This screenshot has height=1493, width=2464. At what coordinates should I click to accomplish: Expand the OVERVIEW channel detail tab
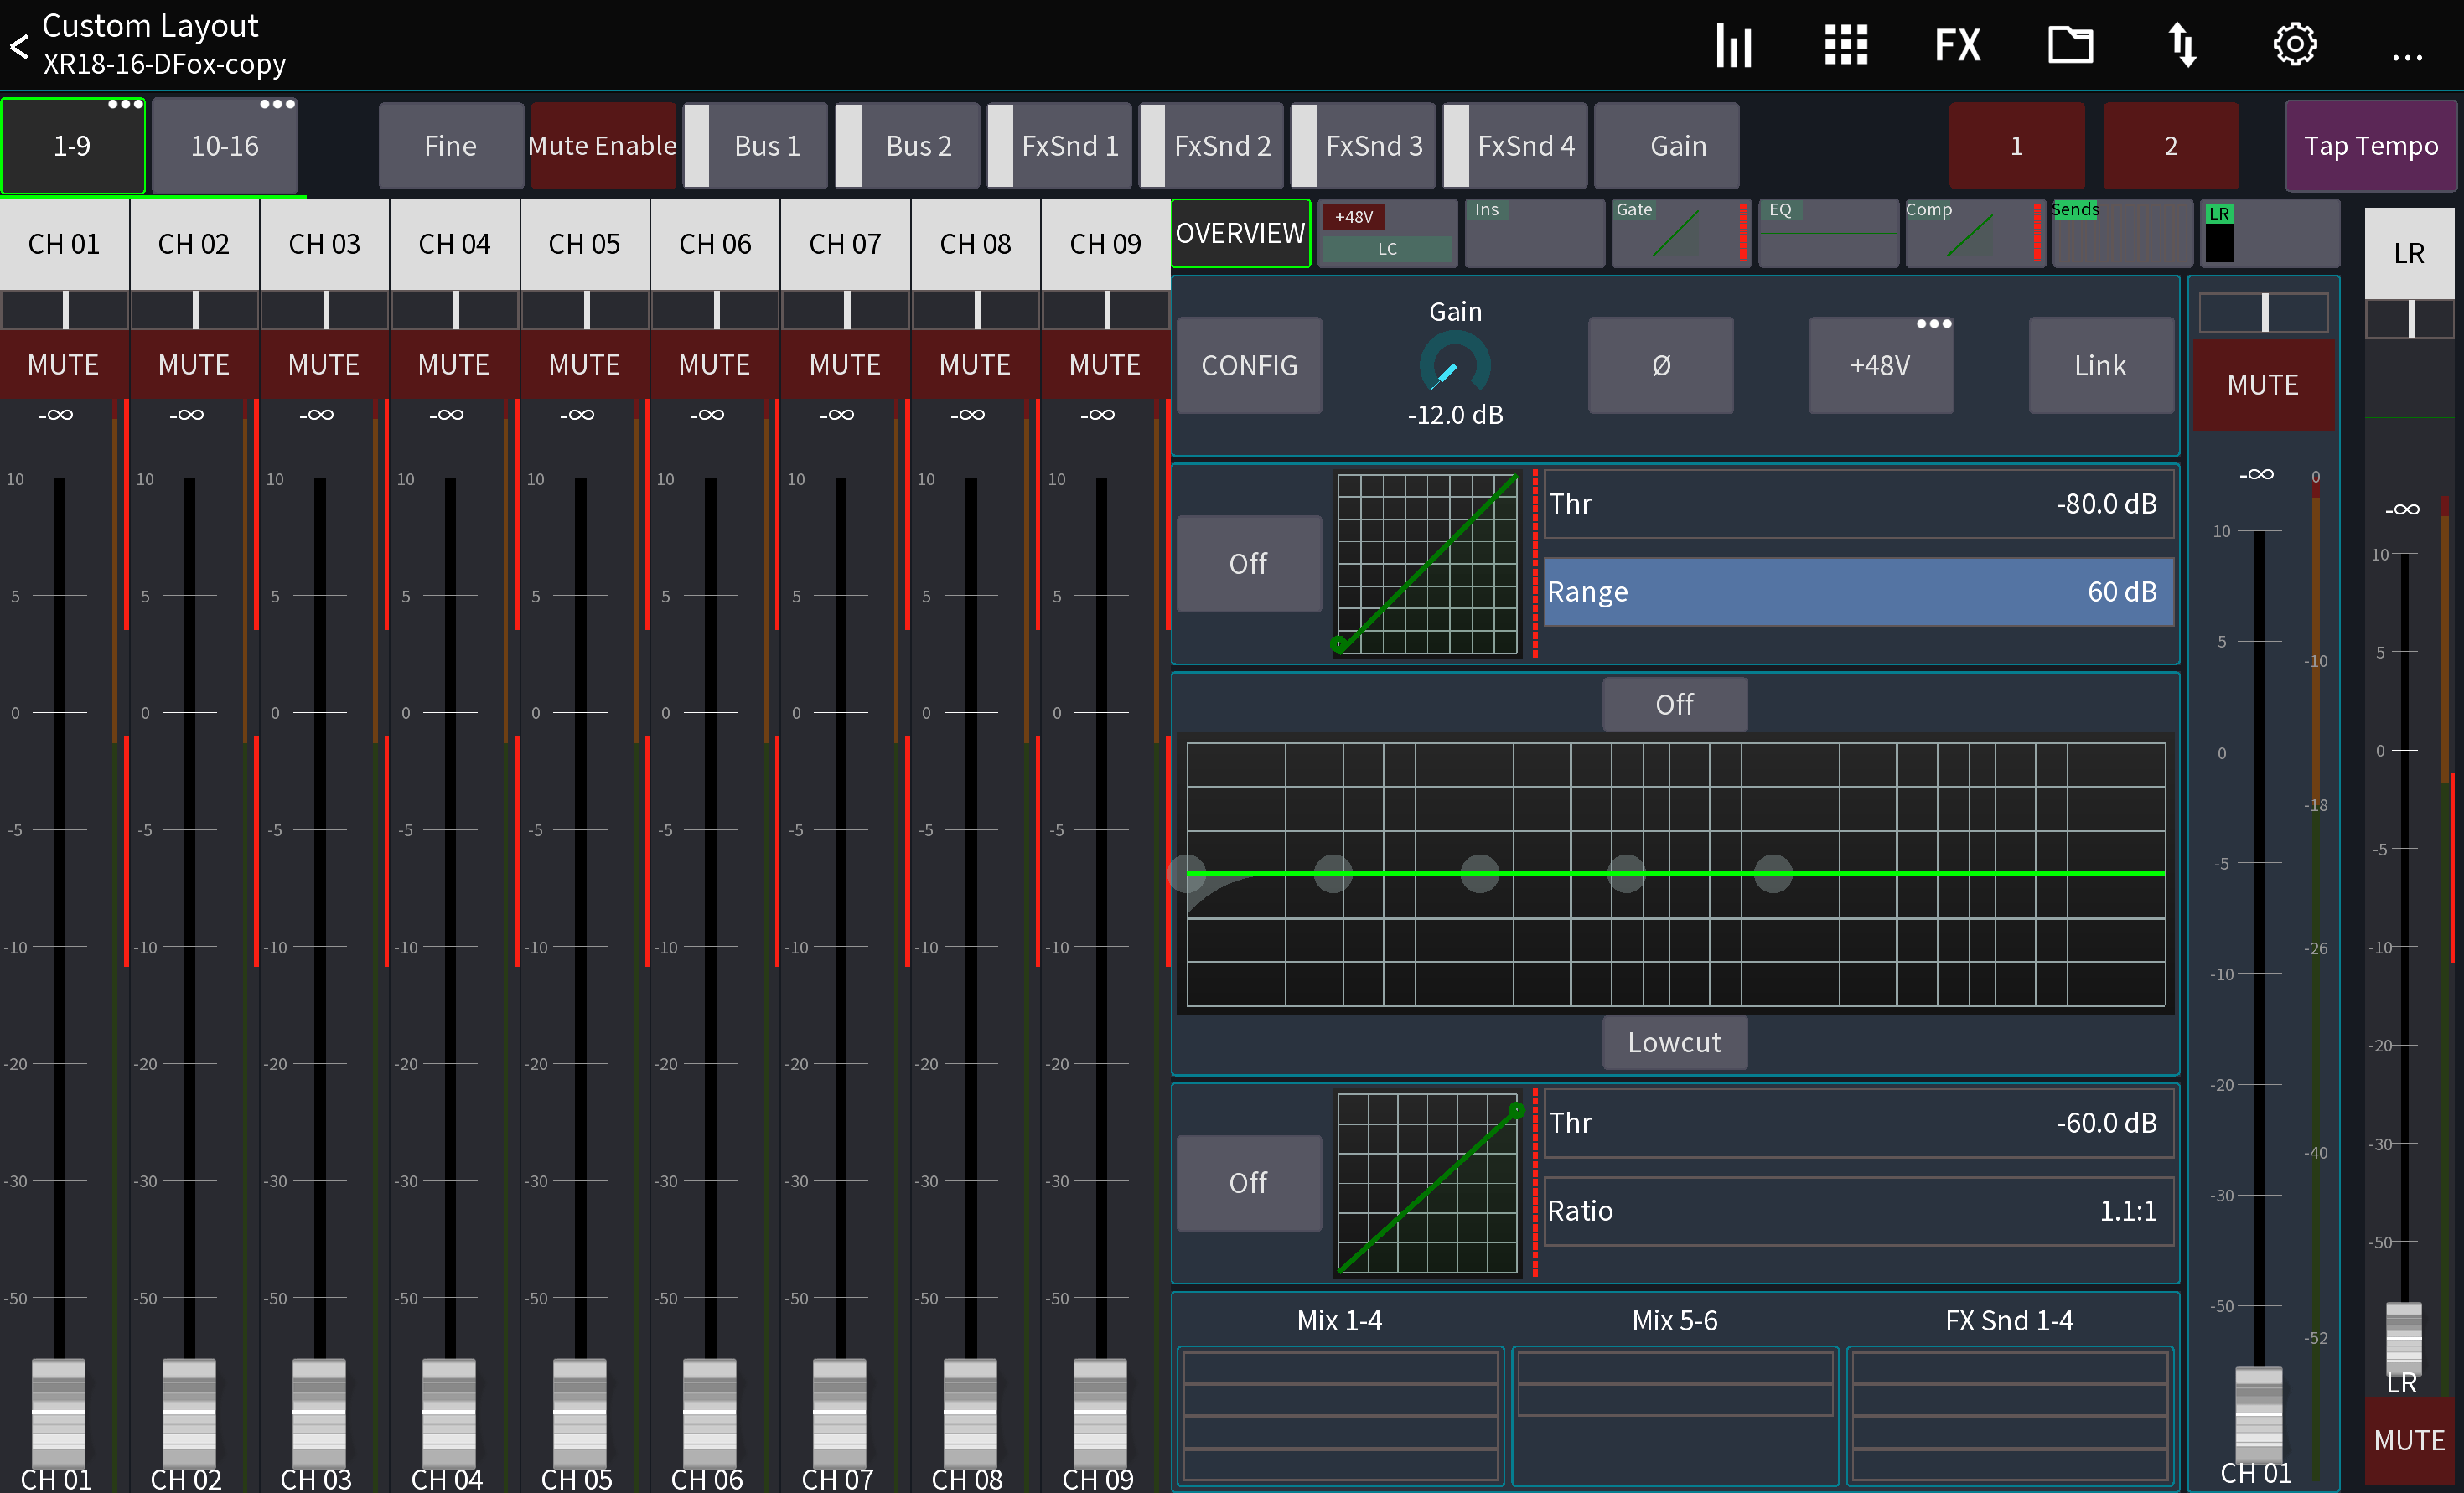[x=1241, y=233]
